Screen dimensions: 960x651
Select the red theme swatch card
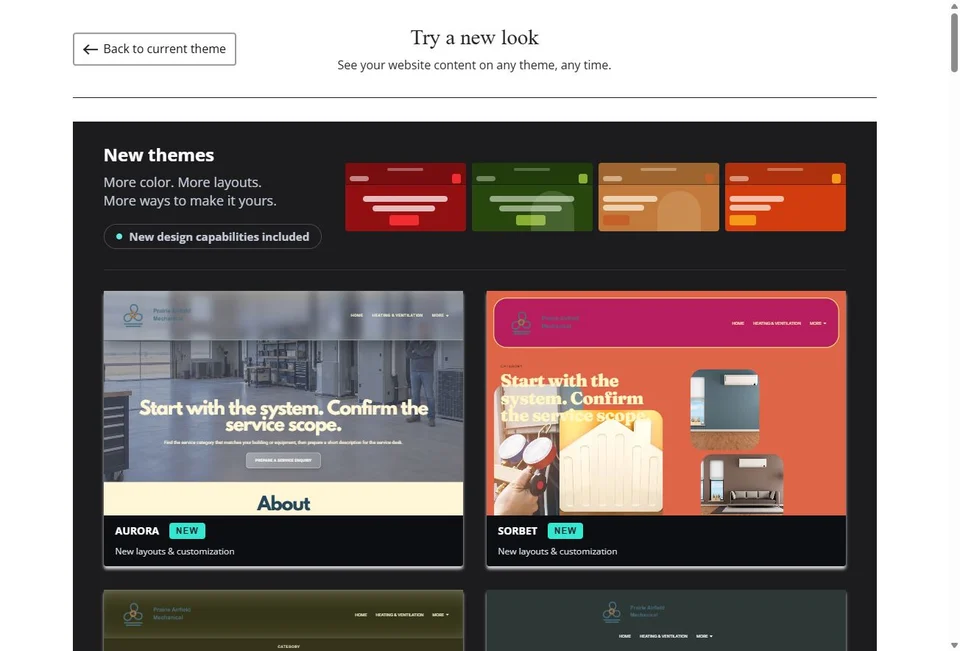[x=405, y=197]
